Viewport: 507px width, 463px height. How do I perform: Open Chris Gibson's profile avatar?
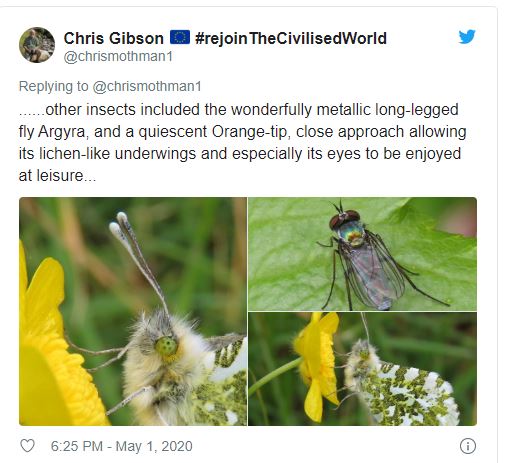pos(37,45)
